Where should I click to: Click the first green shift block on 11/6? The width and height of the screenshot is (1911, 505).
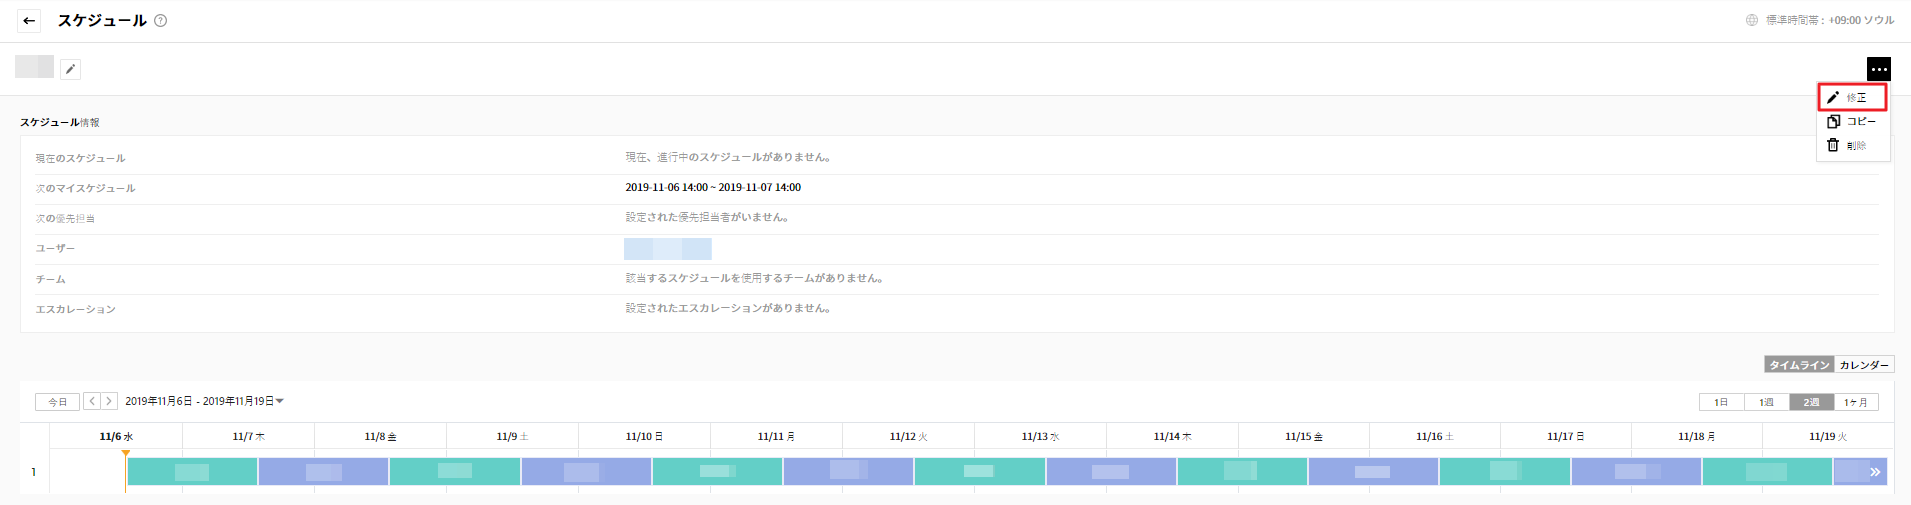coord(192,472)
